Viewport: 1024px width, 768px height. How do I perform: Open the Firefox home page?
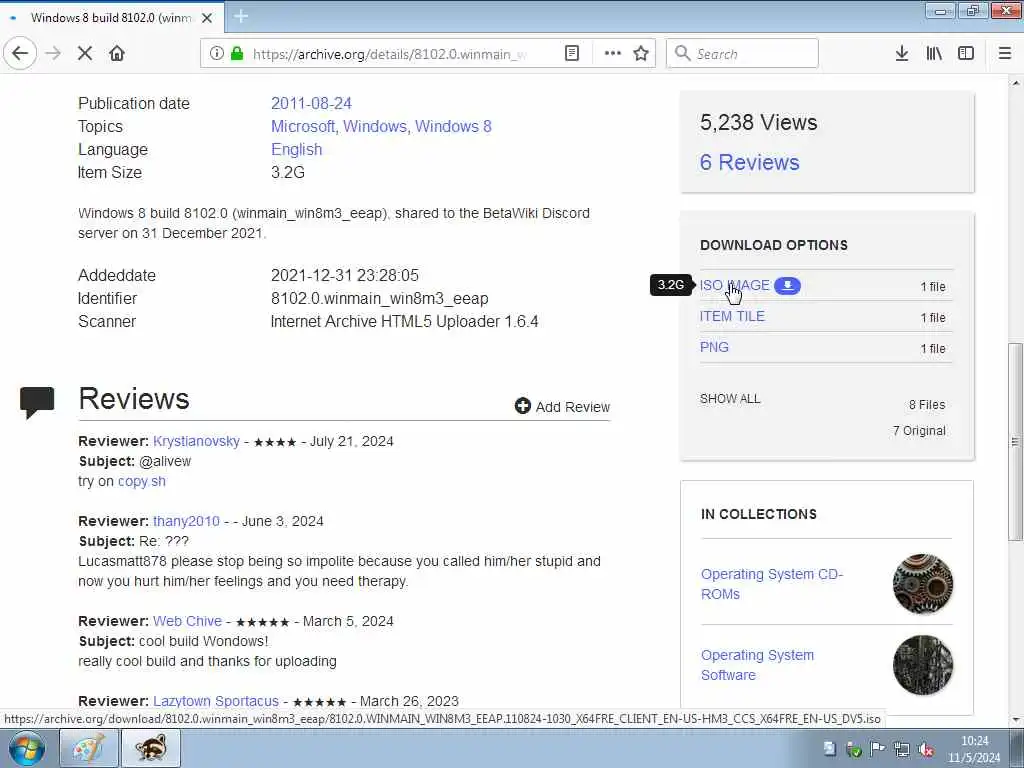point(117,53)
